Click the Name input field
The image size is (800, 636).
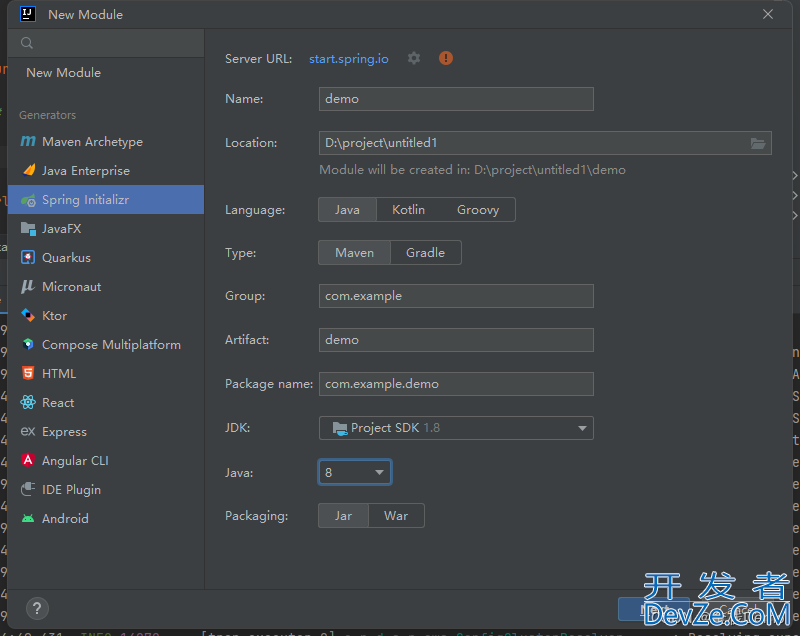click(456, 99)
